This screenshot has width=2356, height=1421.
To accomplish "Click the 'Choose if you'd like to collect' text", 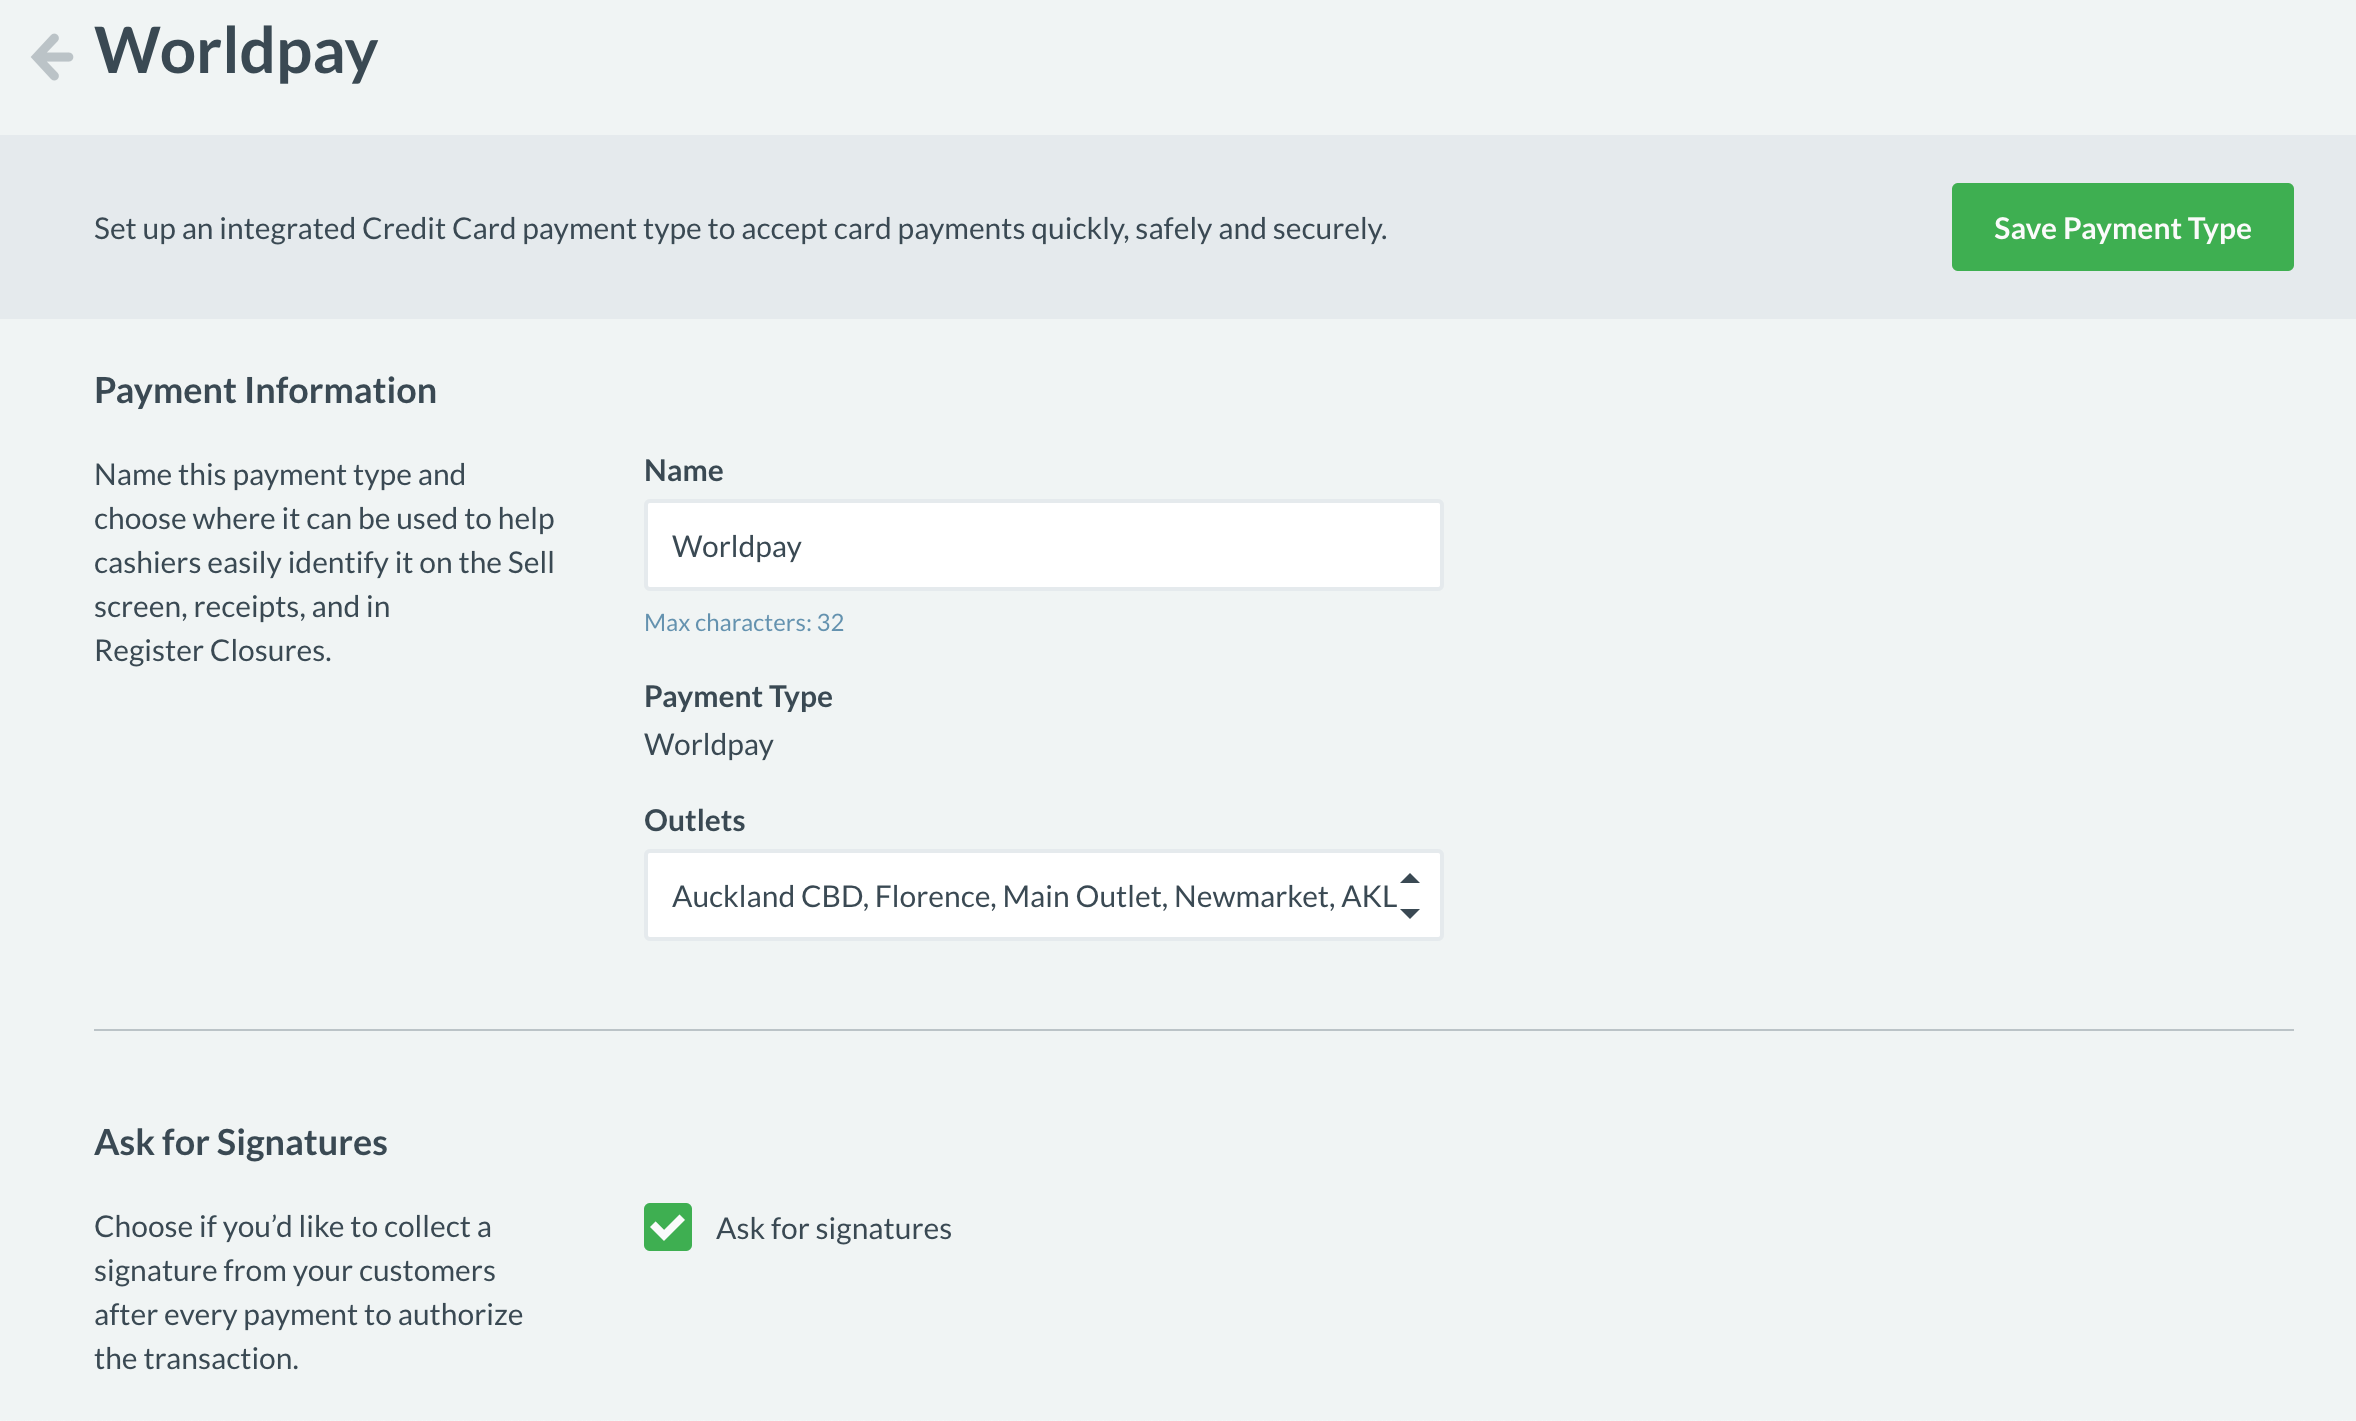I will (308, 1292).
